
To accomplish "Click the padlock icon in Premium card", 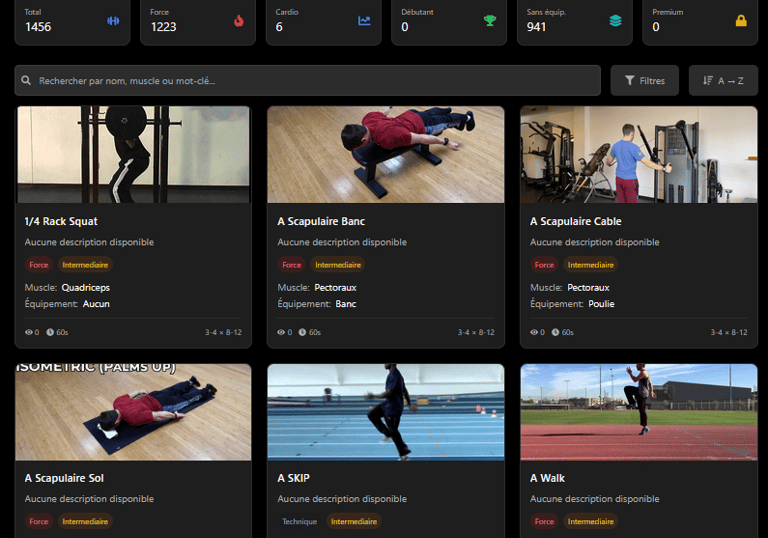I will pyautogui.click(x=741, y=21).
